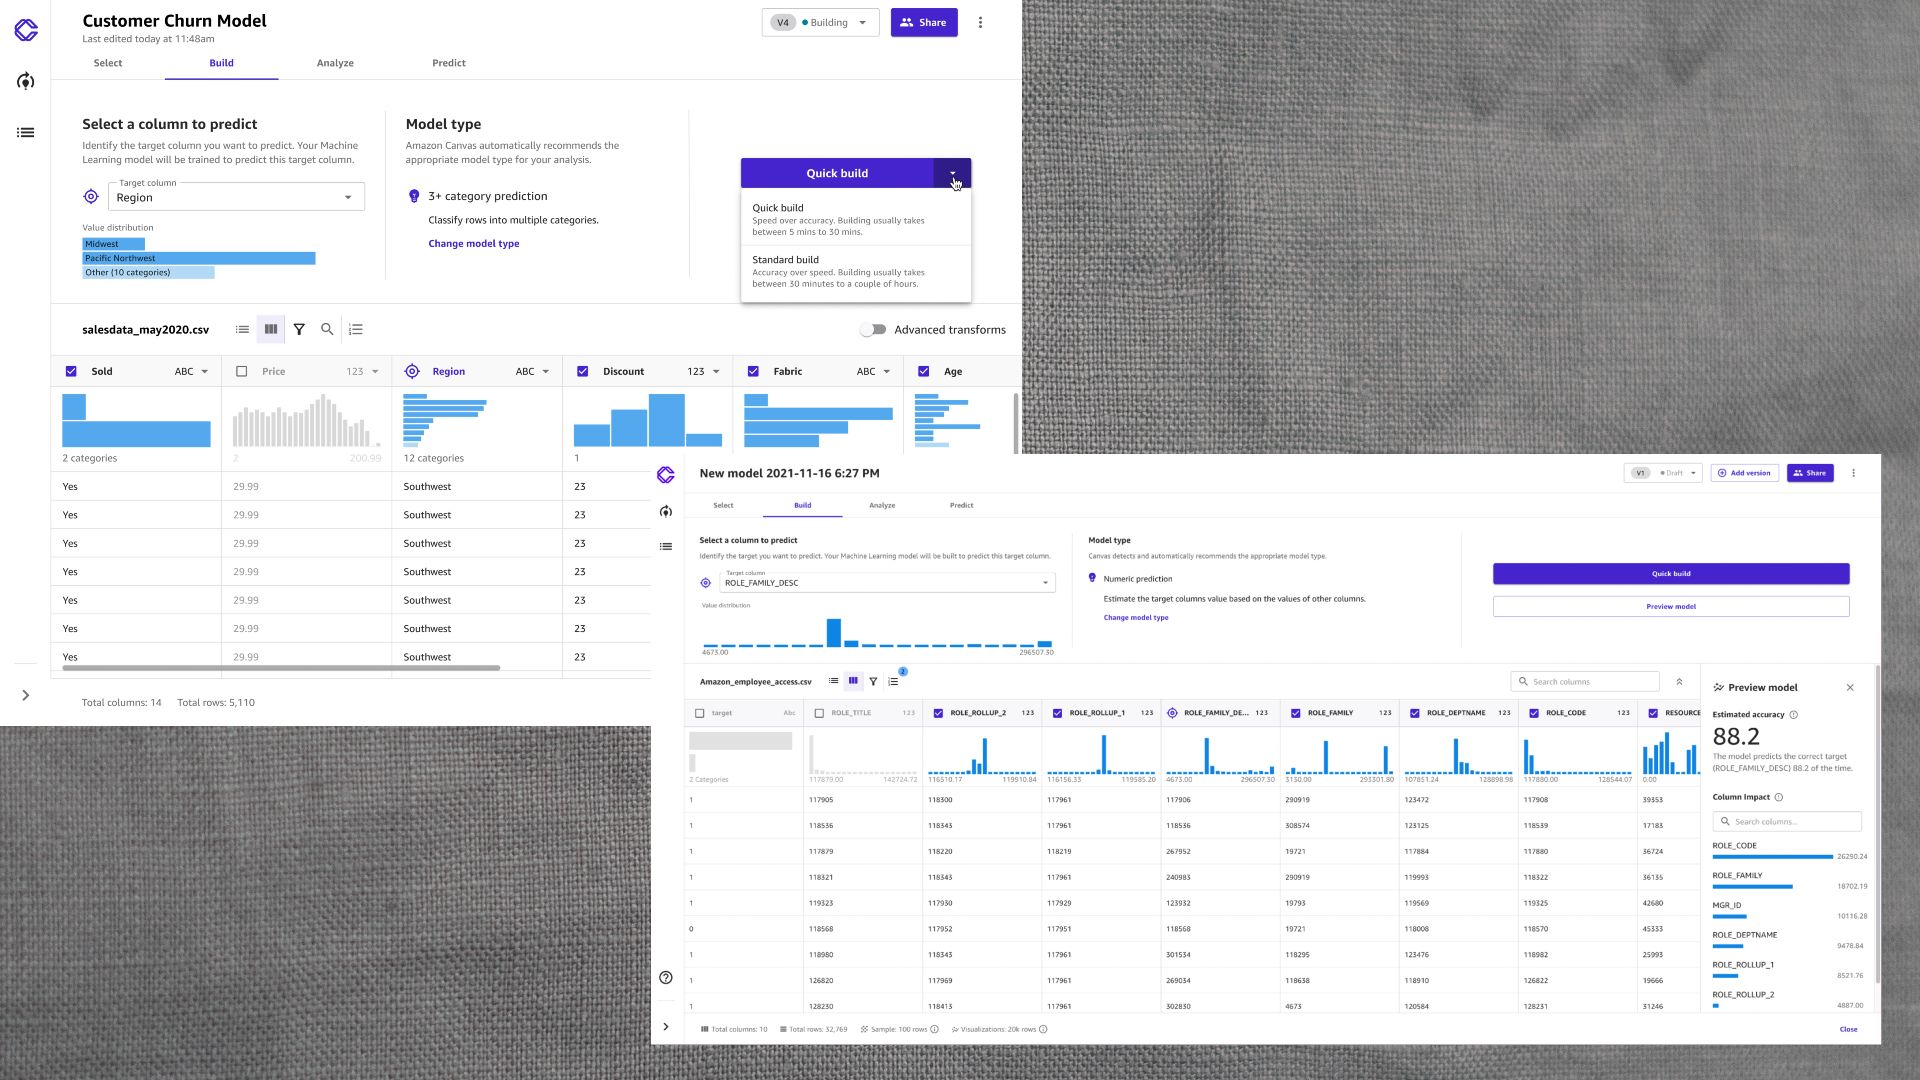
Task: Select the Datasets list icon in the sidebar
Action: [x=25, y=132]
